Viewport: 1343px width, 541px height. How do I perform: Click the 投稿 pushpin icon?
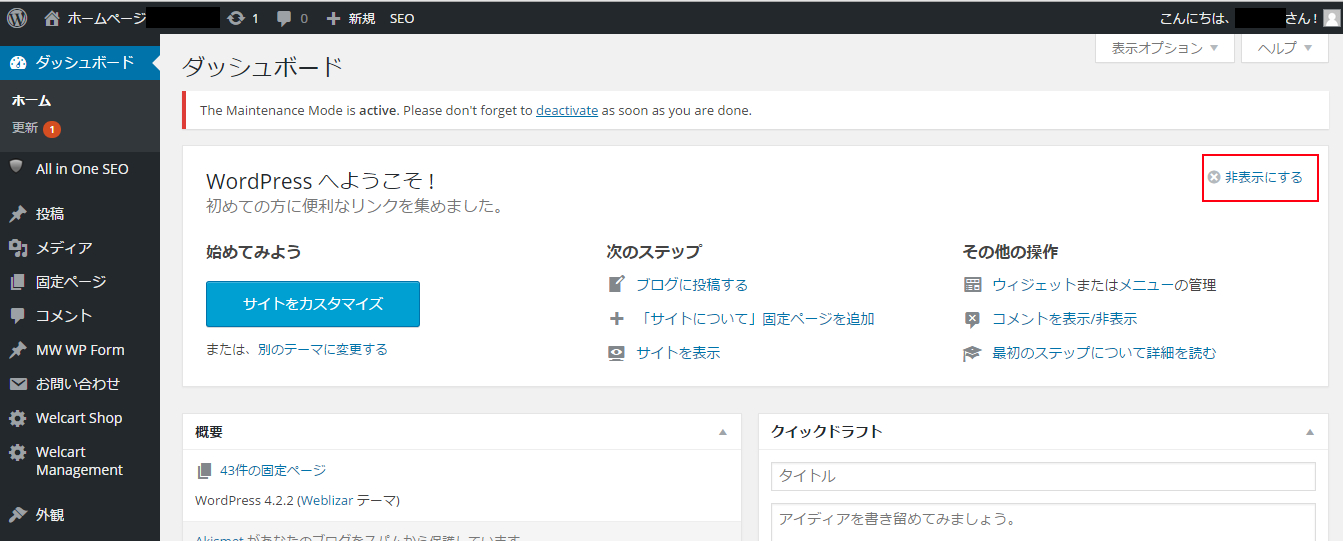(18, 214)
